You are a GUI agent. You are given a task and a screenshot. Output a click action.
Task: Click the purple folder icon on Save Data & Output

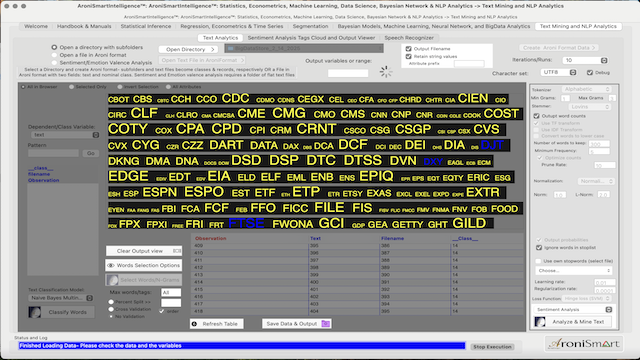coord(325,324)
